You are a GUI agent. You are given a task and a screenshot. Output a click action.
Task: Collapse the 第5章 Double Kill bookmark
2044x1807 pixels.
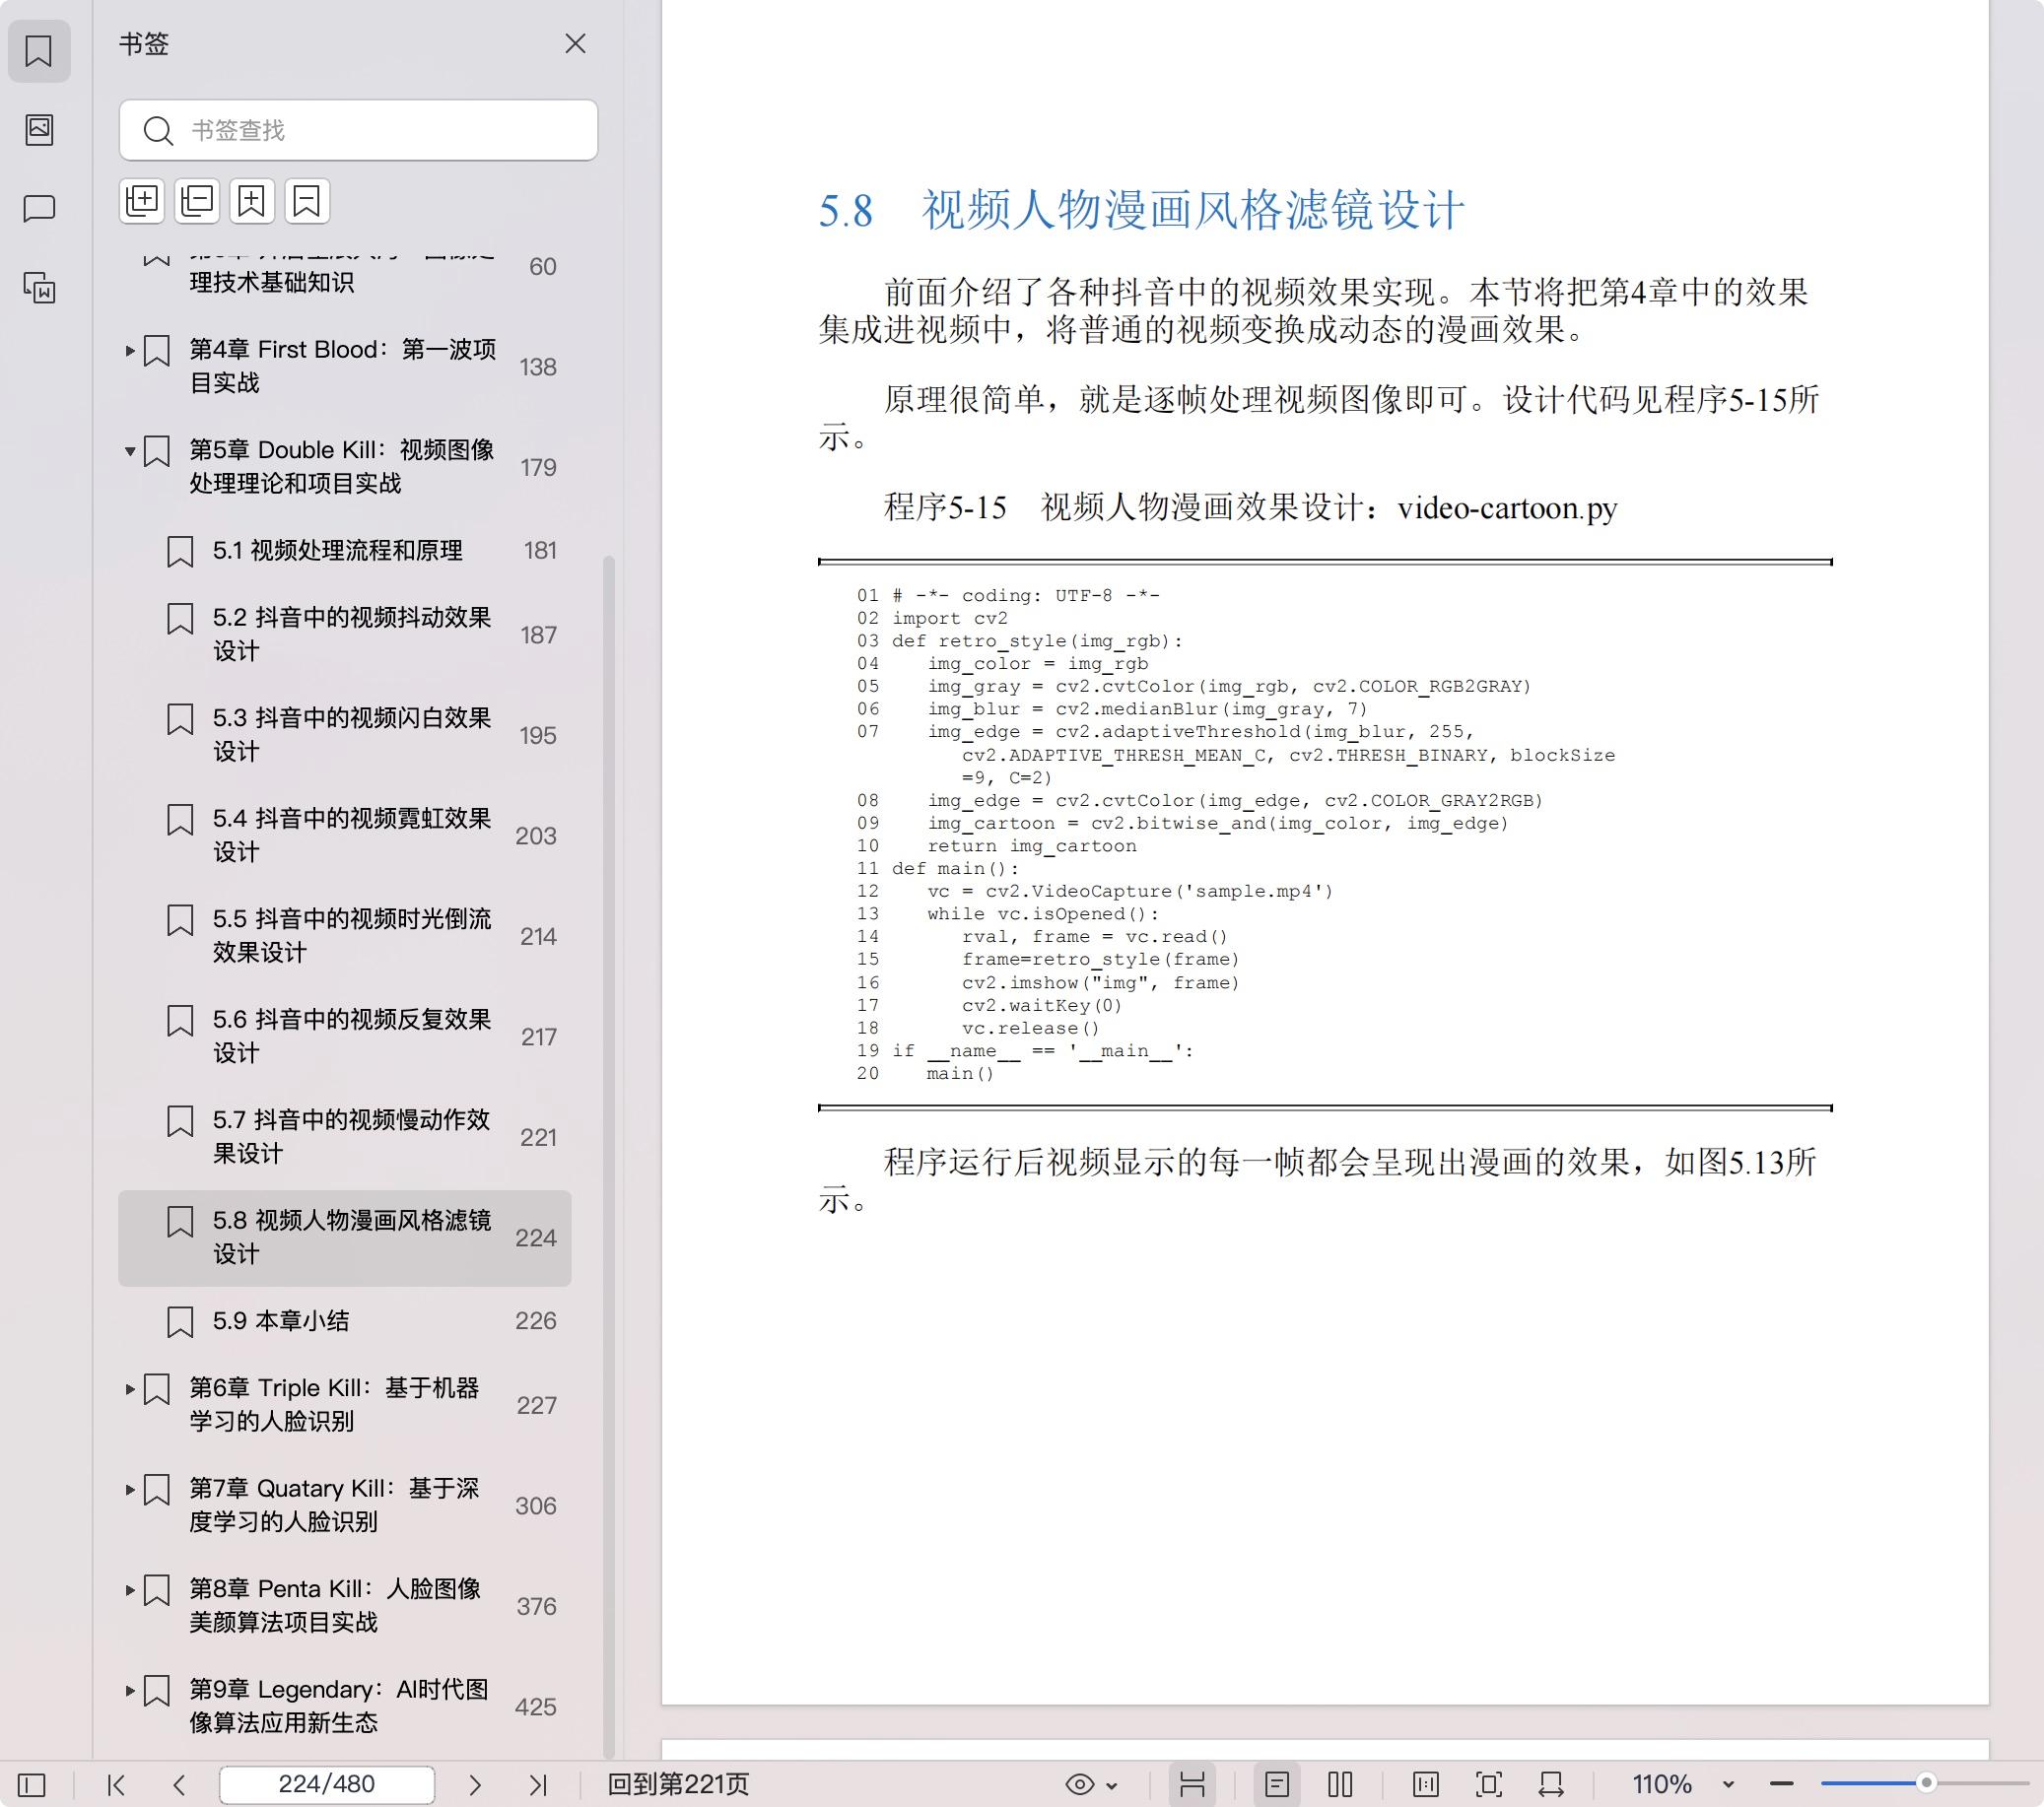tap(130, 451)
